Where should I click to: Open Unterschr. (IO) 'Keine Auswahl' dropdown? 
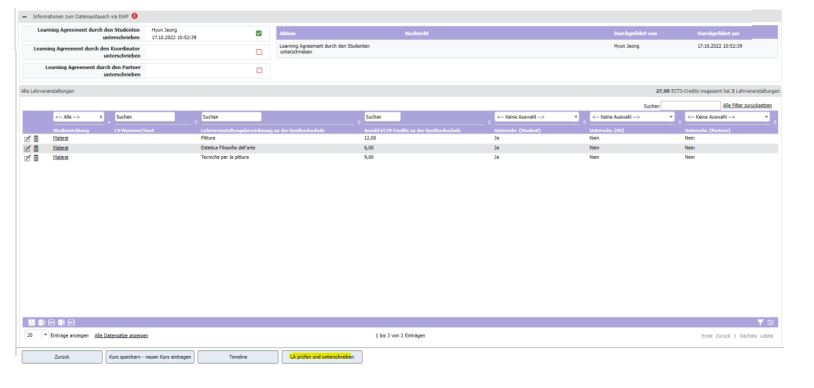tap(632, 117)
